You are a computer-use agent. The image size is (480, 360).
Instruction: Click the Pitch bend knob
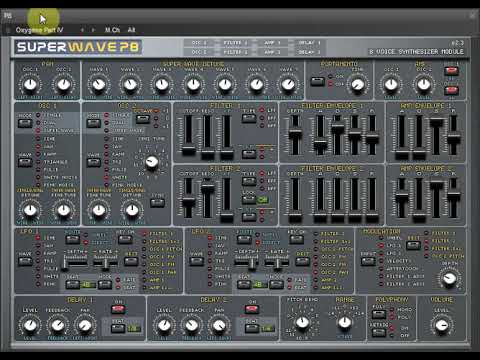[x=303, y=322]
